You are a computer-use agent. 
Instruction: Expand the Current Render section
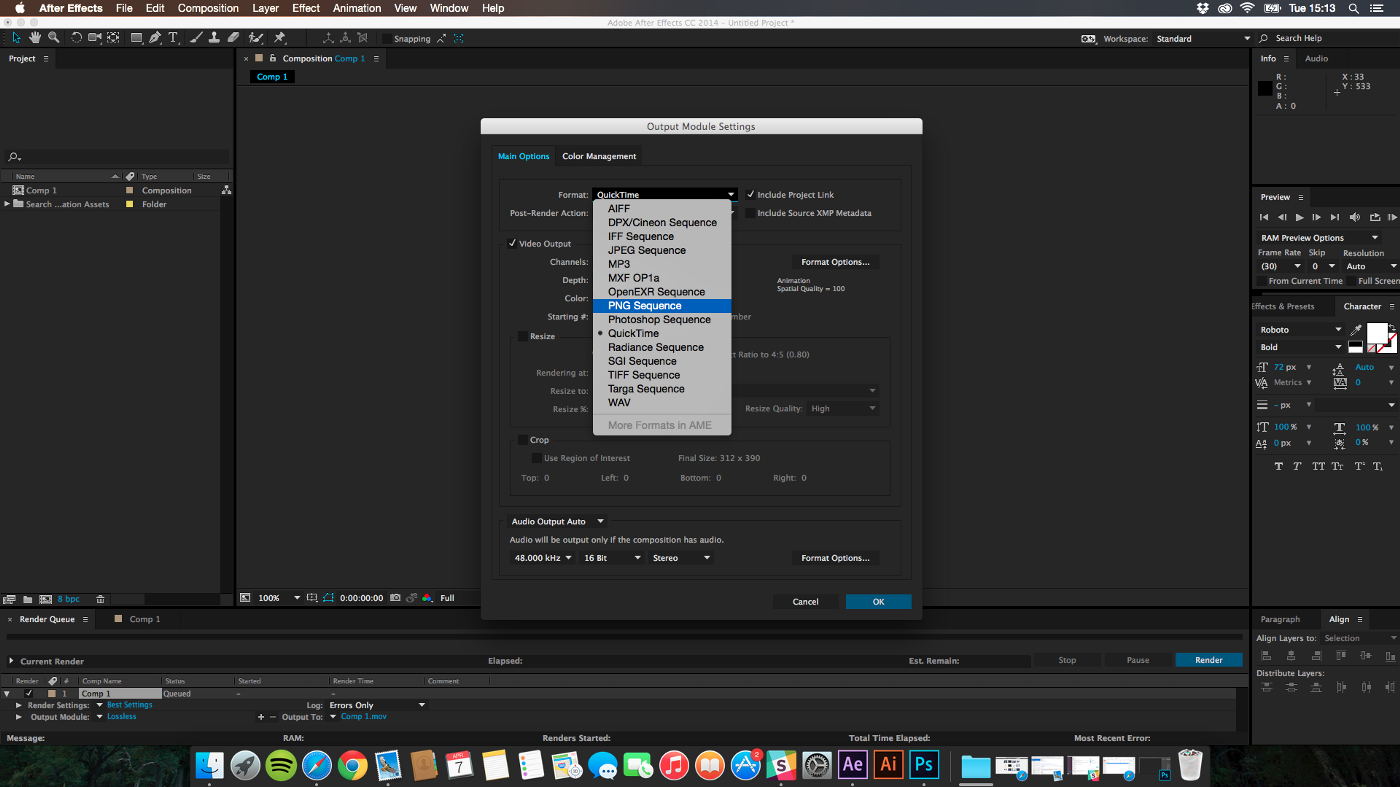(12, 661)
